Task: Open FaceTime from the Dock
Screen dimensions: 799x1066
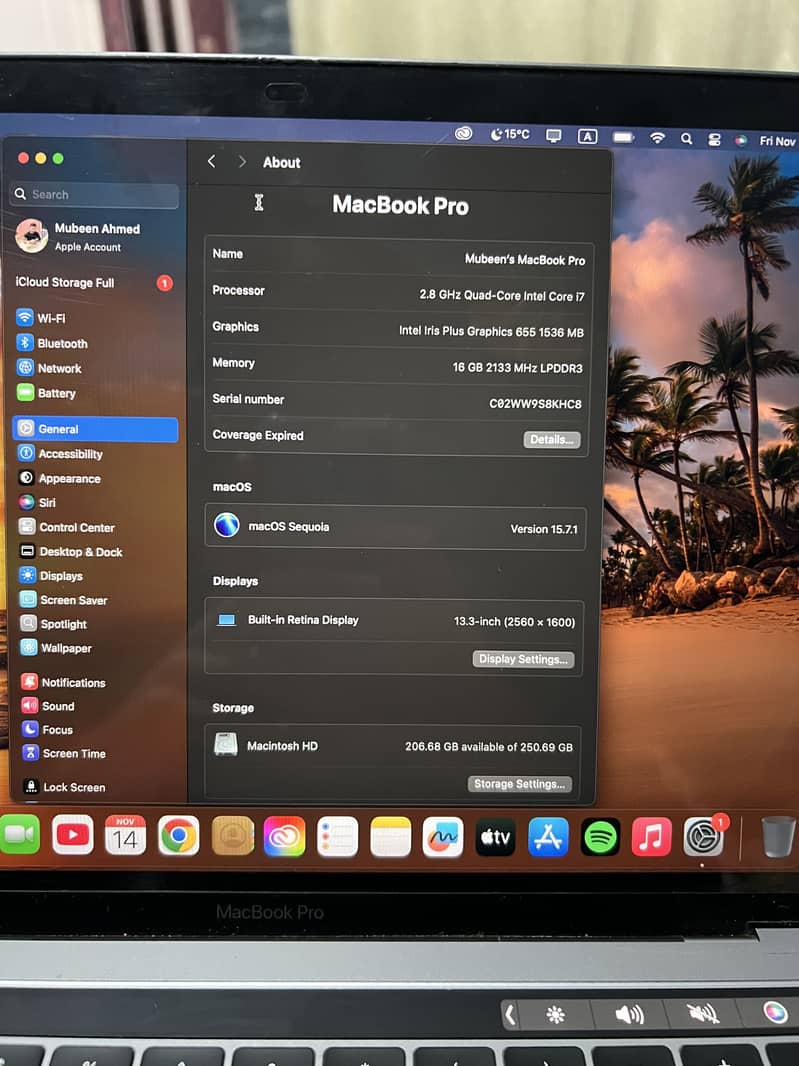Action: tap(20, 834)
